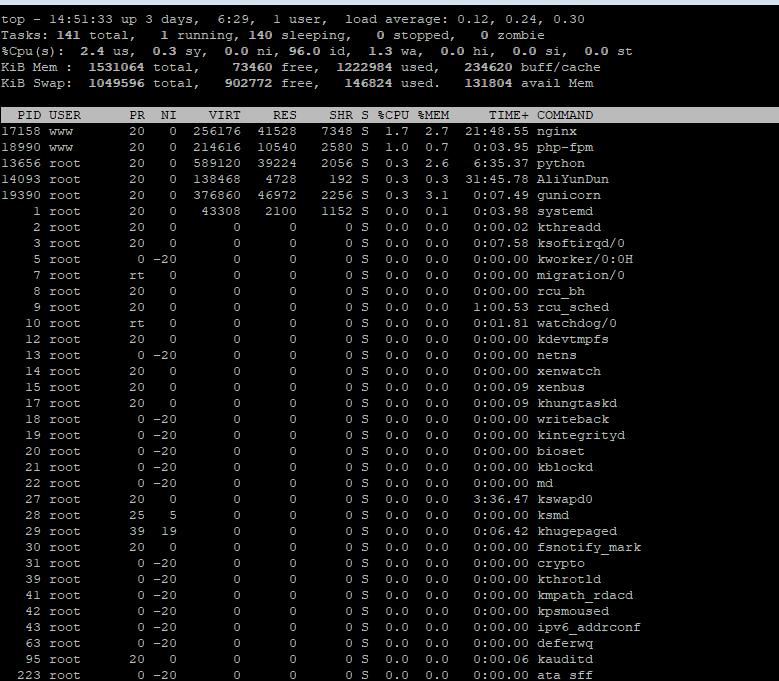Click the kdevtmpfs process name
Viewport: 779px width, 681px height.
pyautogui.click(x=572, y=339)
